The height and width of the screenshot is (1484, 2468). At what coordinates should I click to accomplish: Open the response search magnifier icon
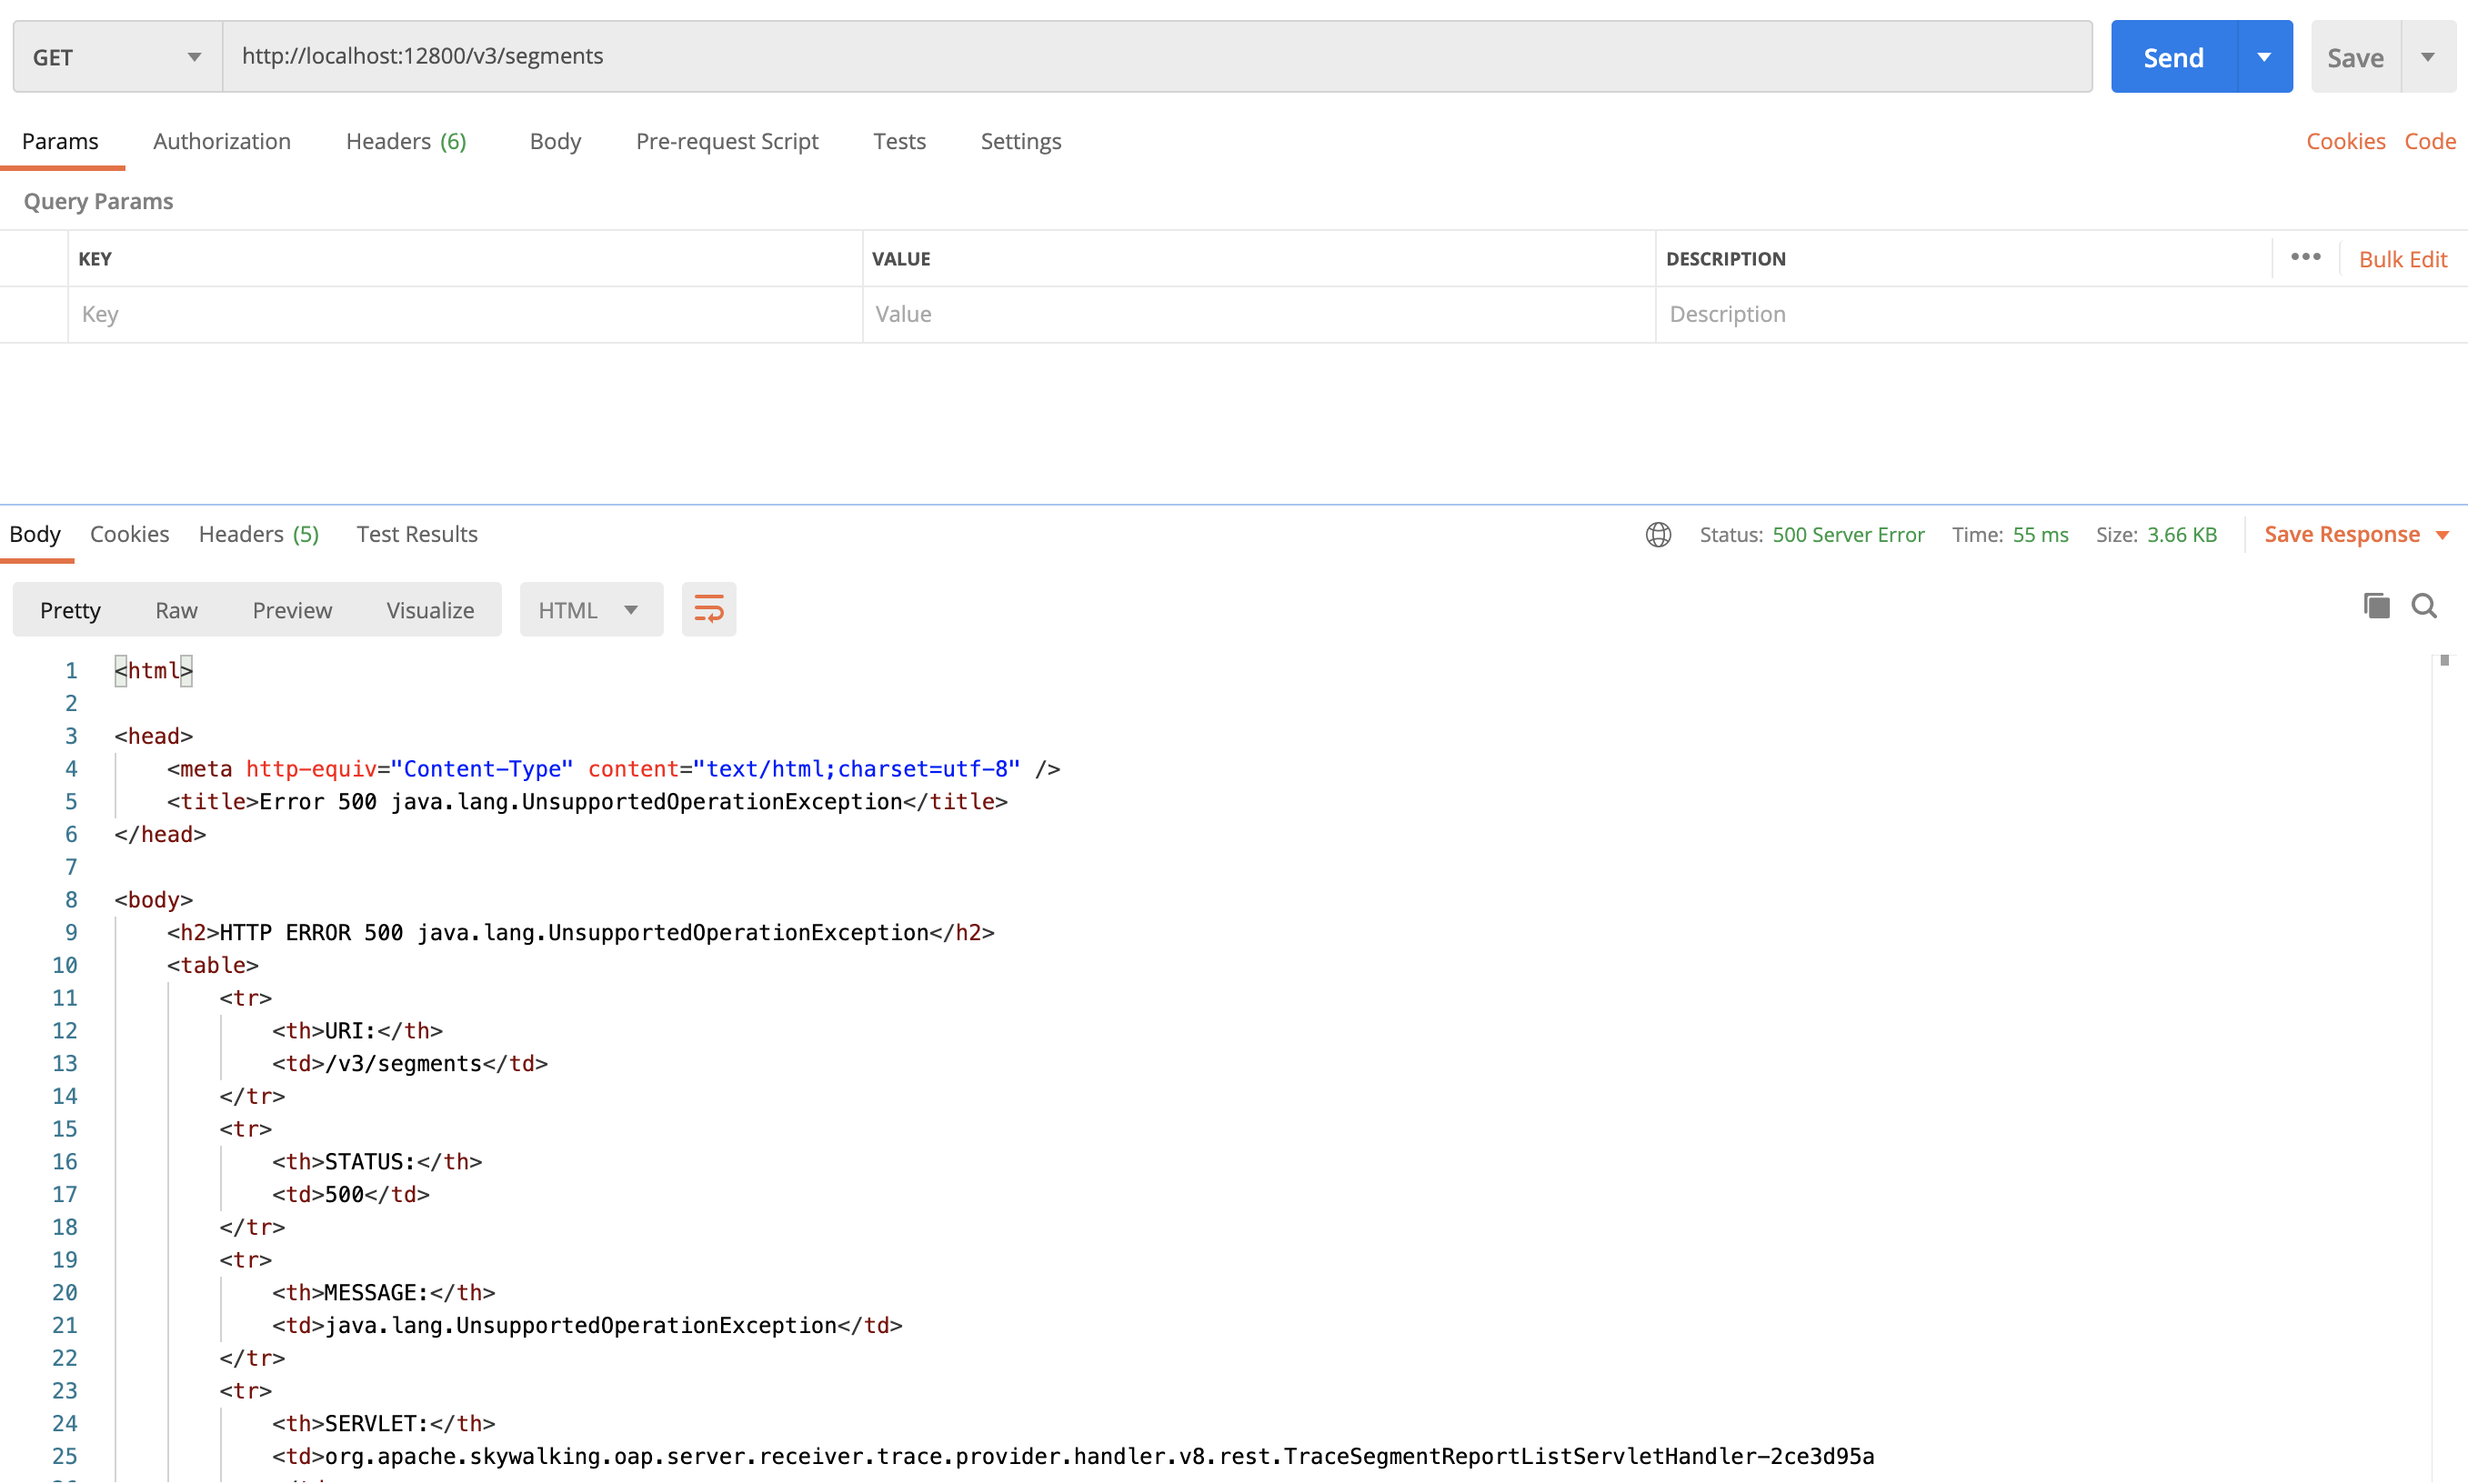2424,606
